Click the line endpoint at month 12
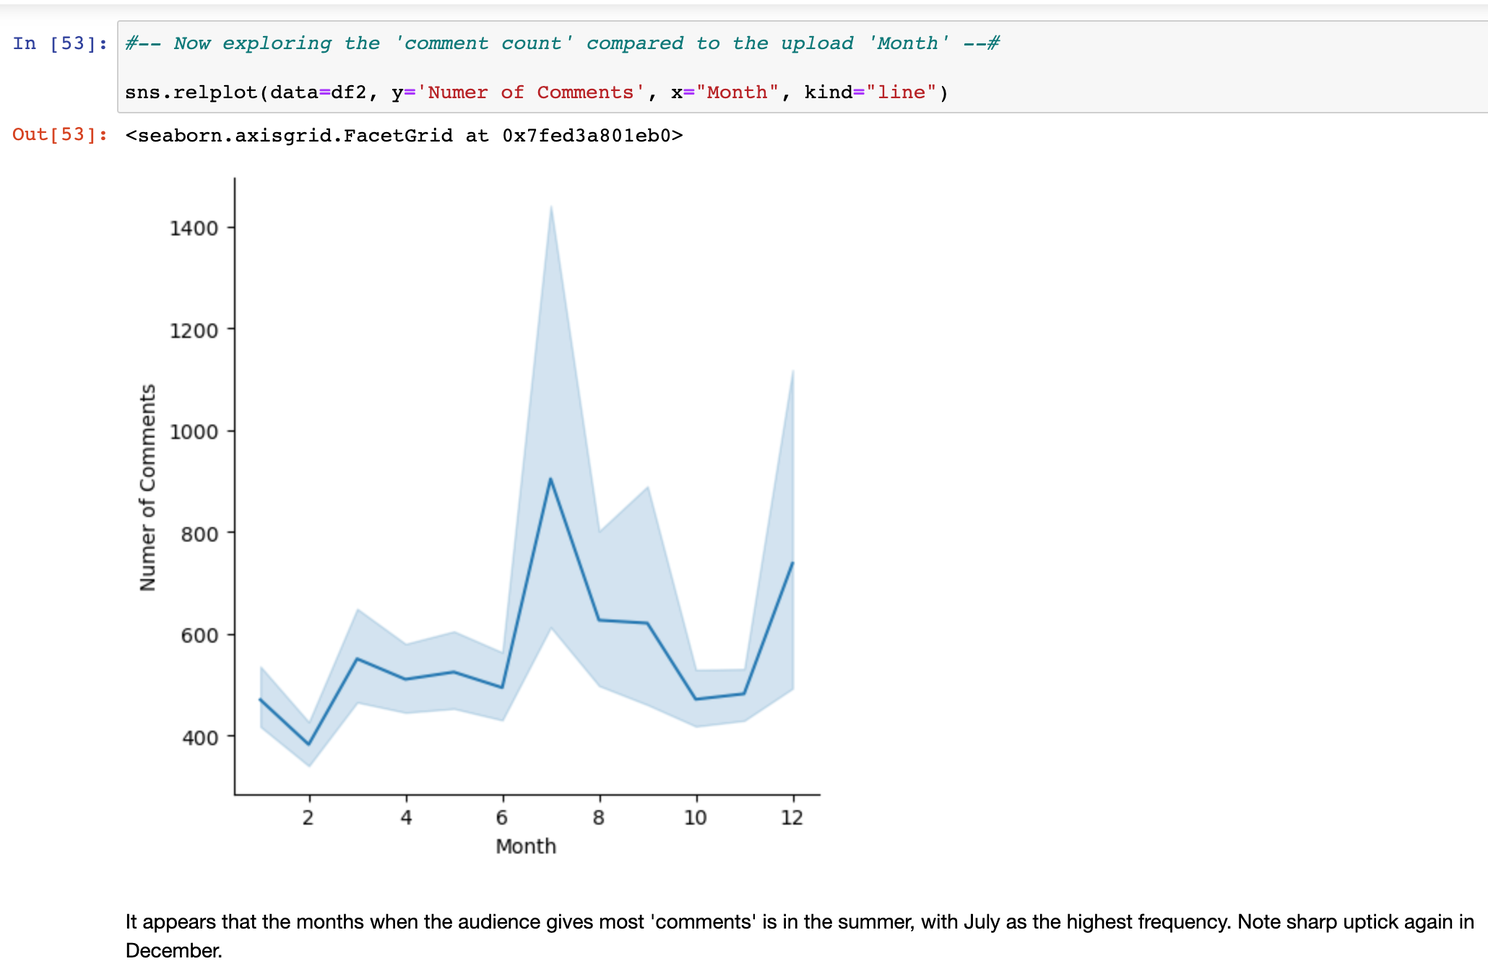This screenshot has height=969, width=1488. pos(793,563)
